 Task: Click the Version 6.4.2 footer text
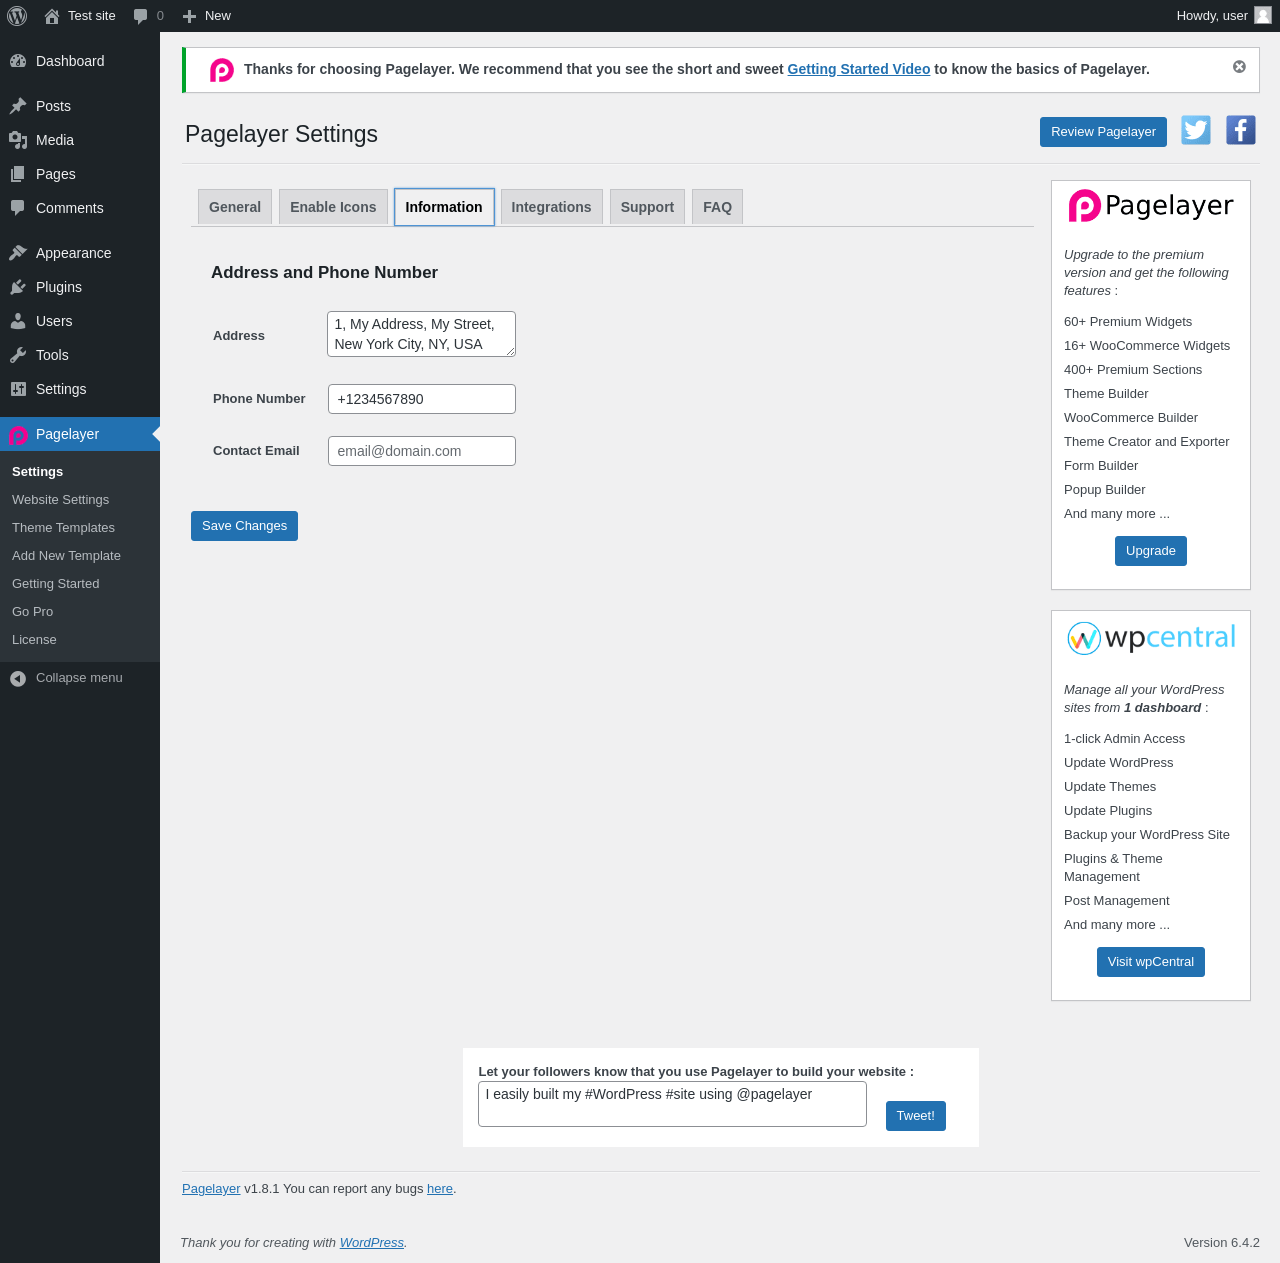click(1222, 1243)
